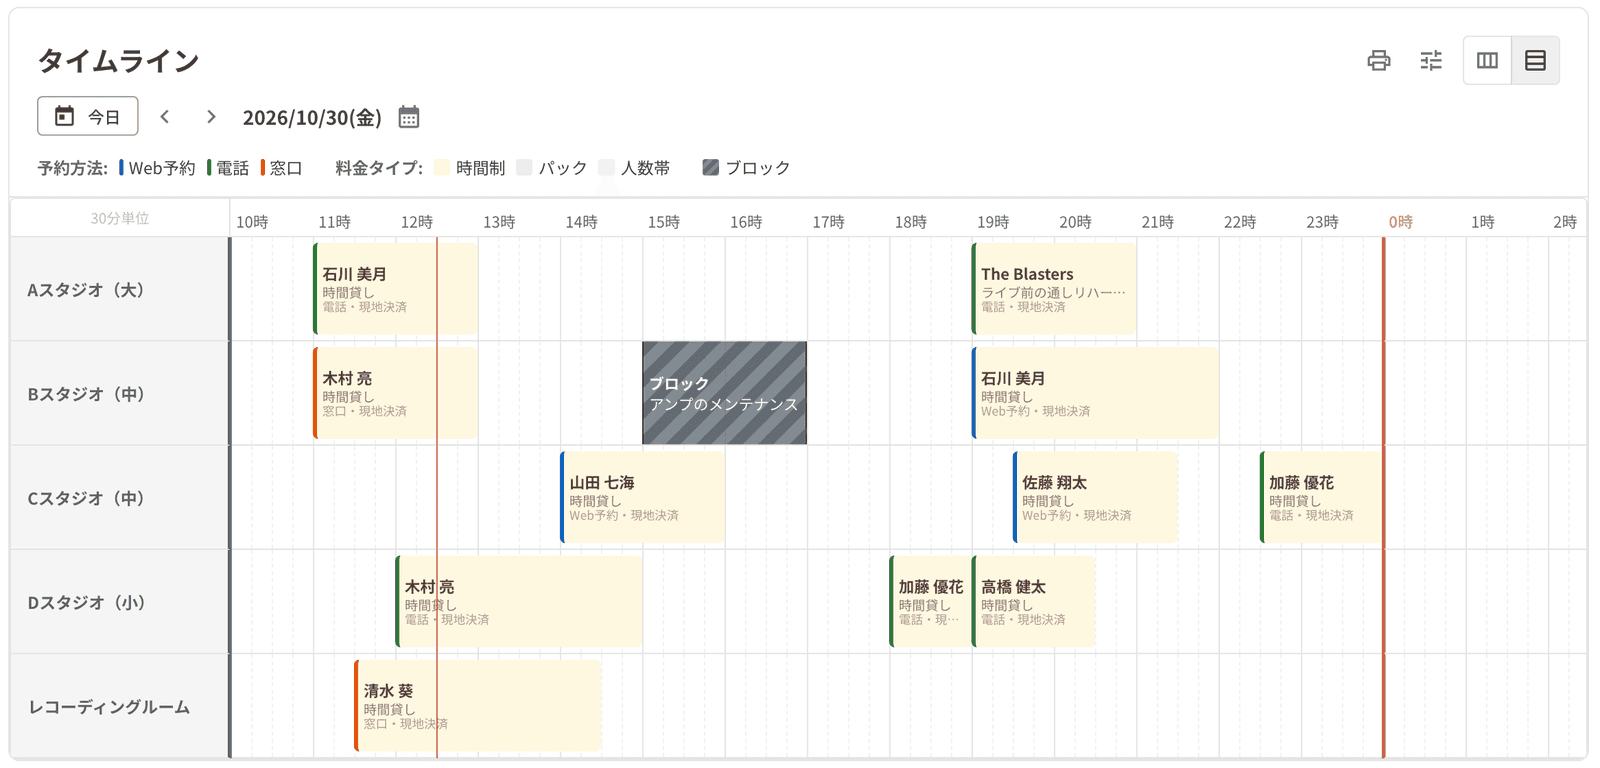Open 木村 亮 booking in Dスタジオ
1600x768 pixels.
coord(519,601)
